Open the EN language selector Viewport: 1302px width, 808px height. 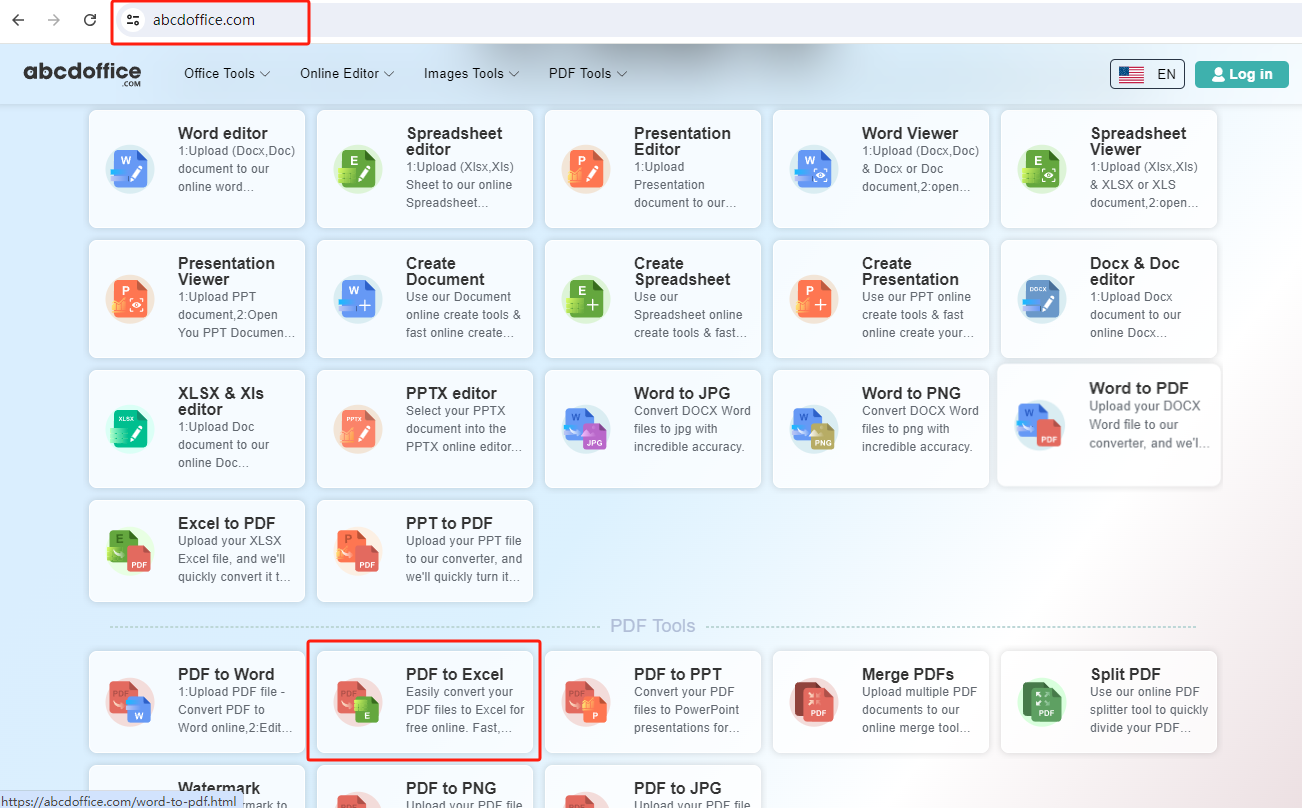[1147, 74]
